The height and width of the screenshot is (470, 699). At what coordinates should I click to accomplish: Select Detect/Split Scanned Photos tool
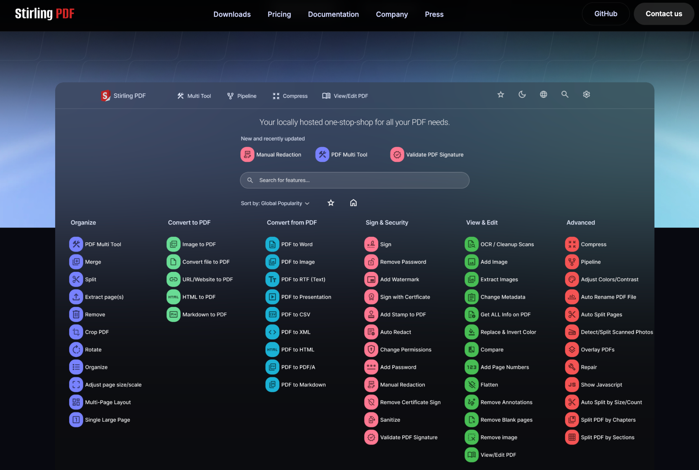point(609,332)
